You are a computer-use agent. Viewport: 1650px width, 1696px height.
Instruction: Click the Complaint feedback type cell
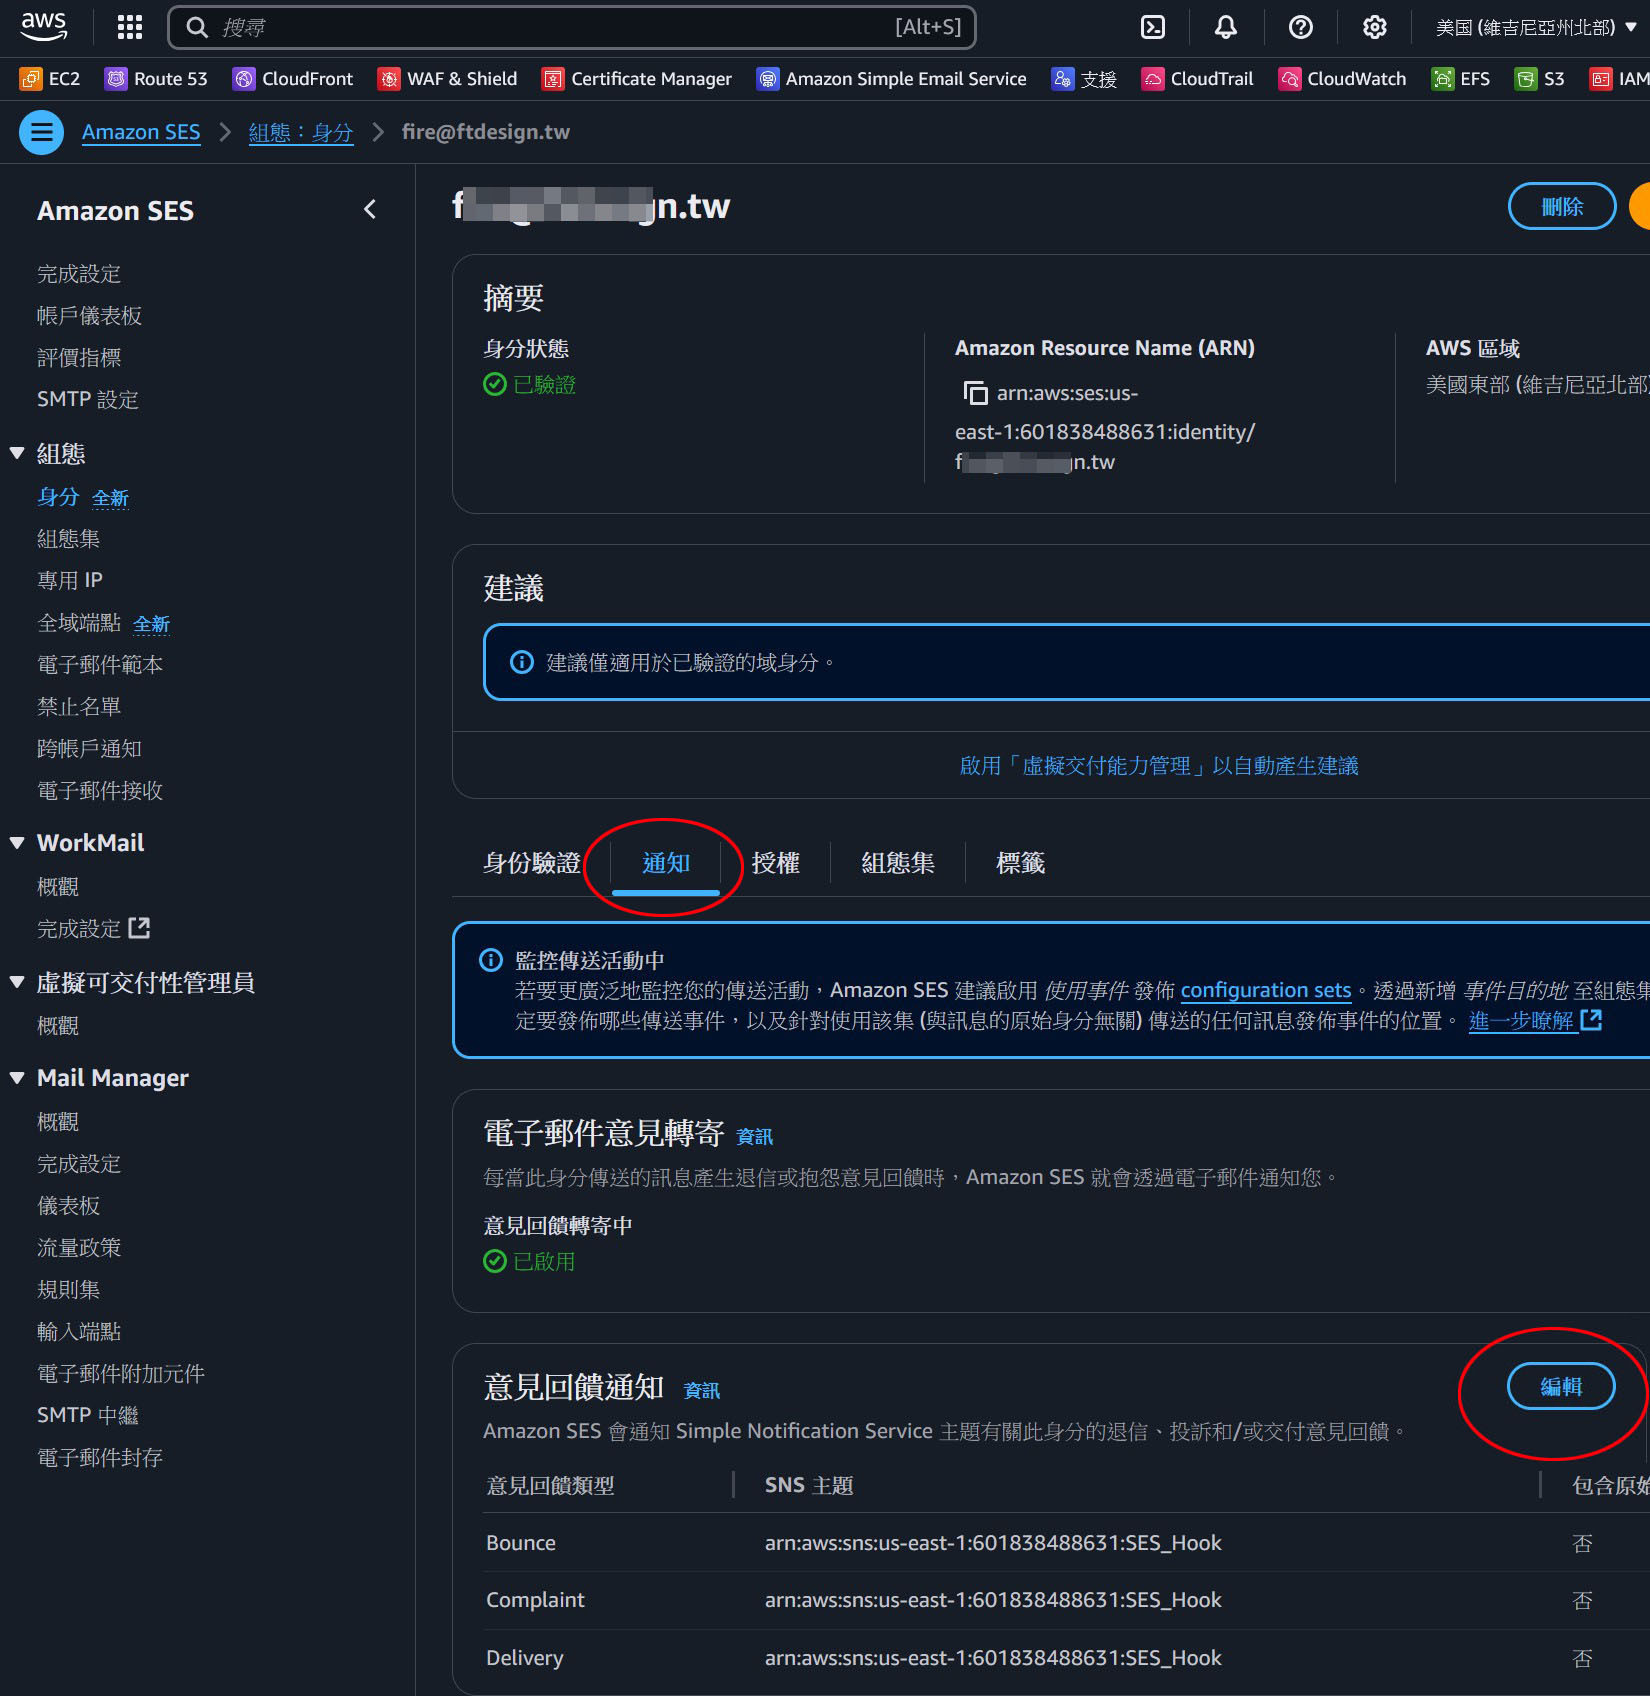(x=535, y=1600)
